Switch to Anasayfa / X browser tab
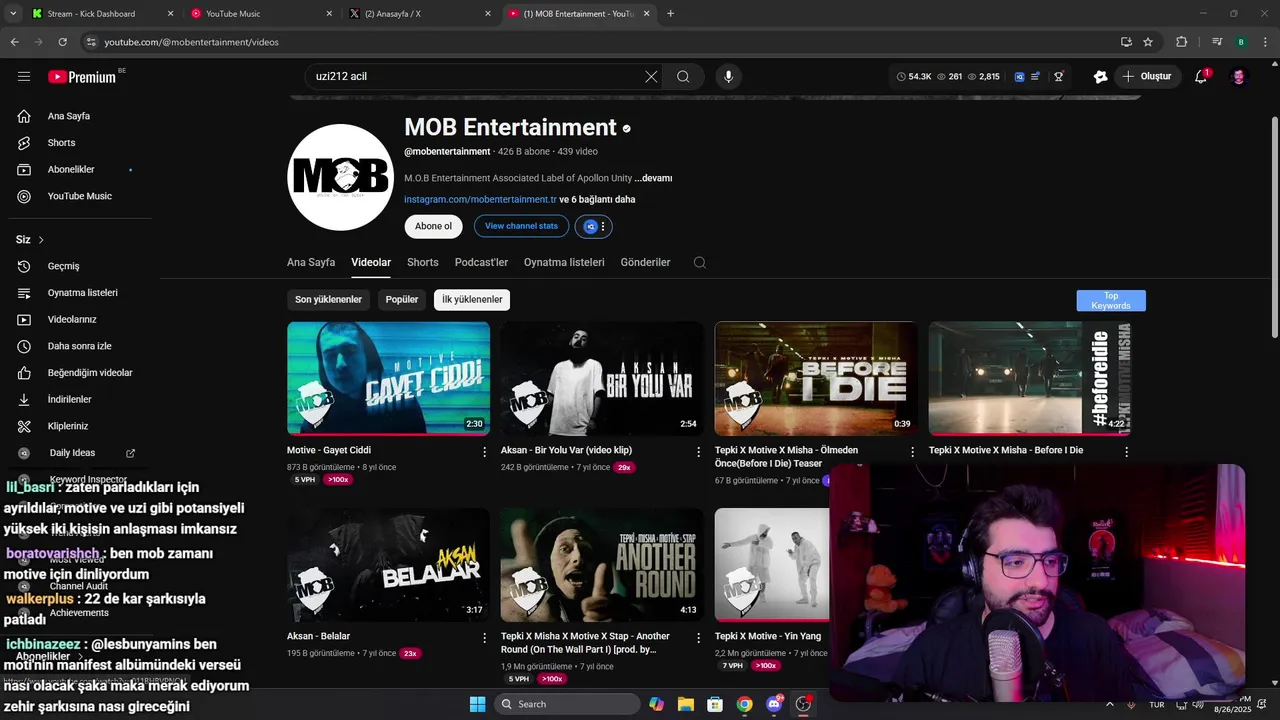 (420, 14)
